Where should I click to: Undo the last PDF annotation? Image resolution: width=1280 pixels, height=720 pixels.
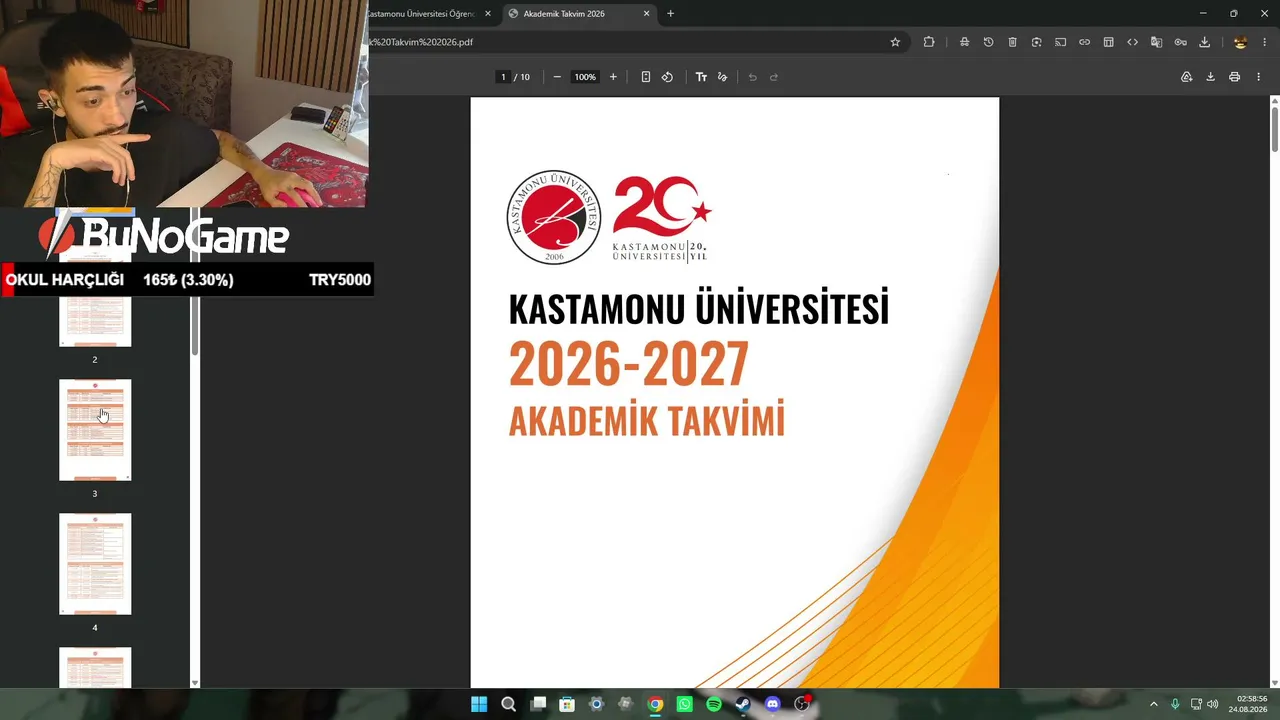point(752,77)
